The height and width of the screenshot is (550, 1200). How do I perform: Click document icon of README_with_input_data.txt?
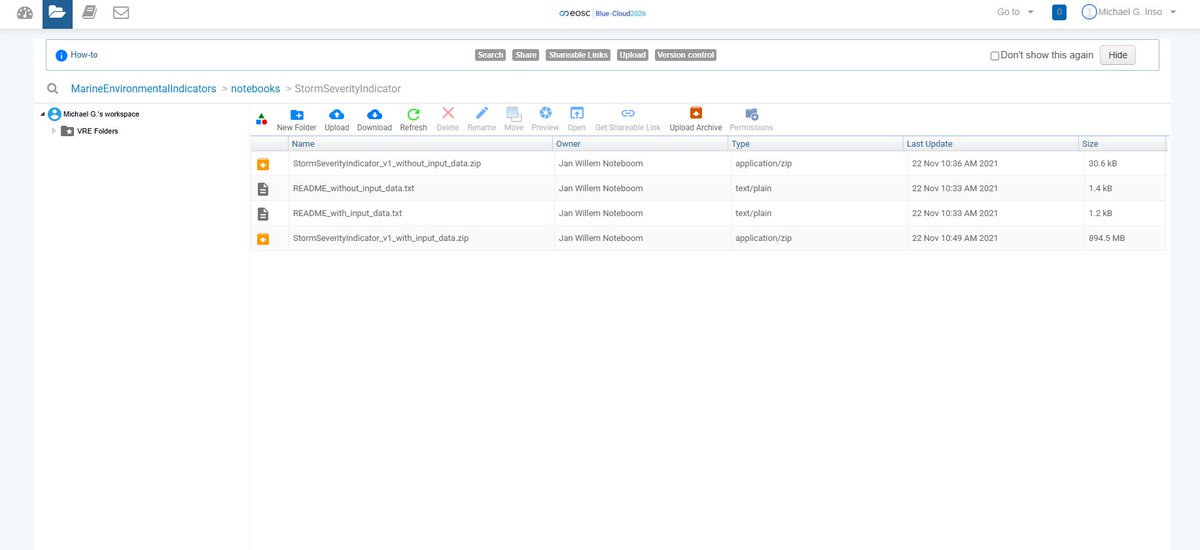[x=263, y=214]
